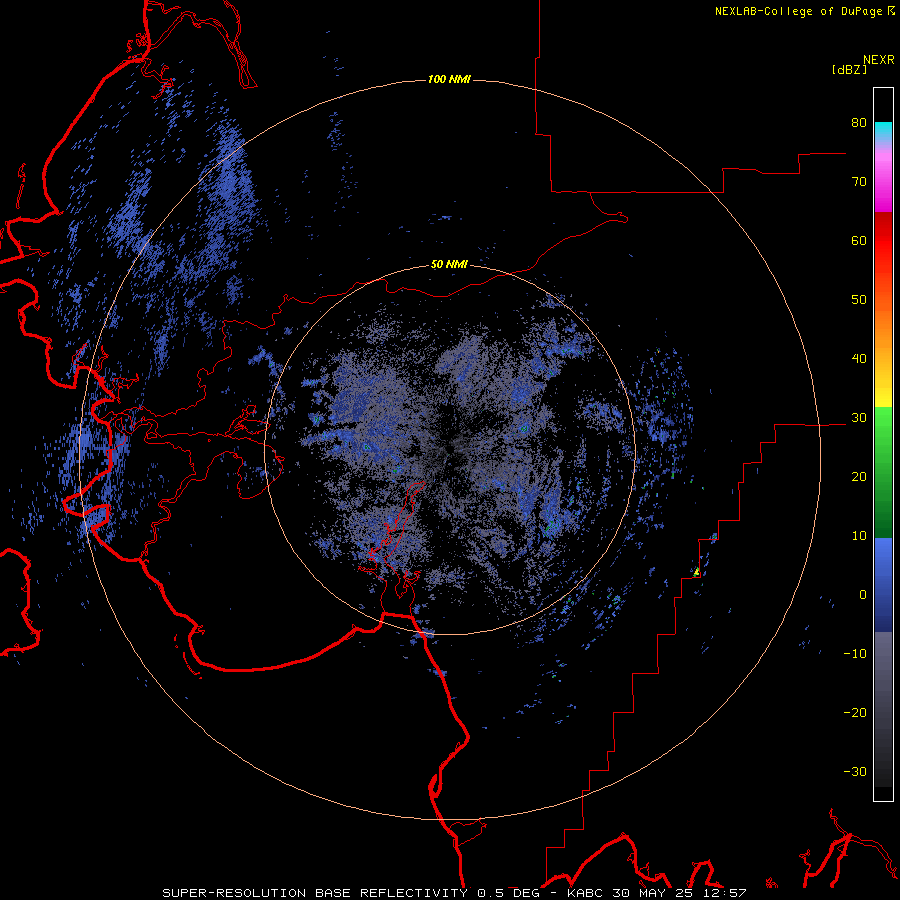Click the SUPER-RESOLUTION BASE REFLECTIVITY caption text
900x900 pixels.
(315, 893)
